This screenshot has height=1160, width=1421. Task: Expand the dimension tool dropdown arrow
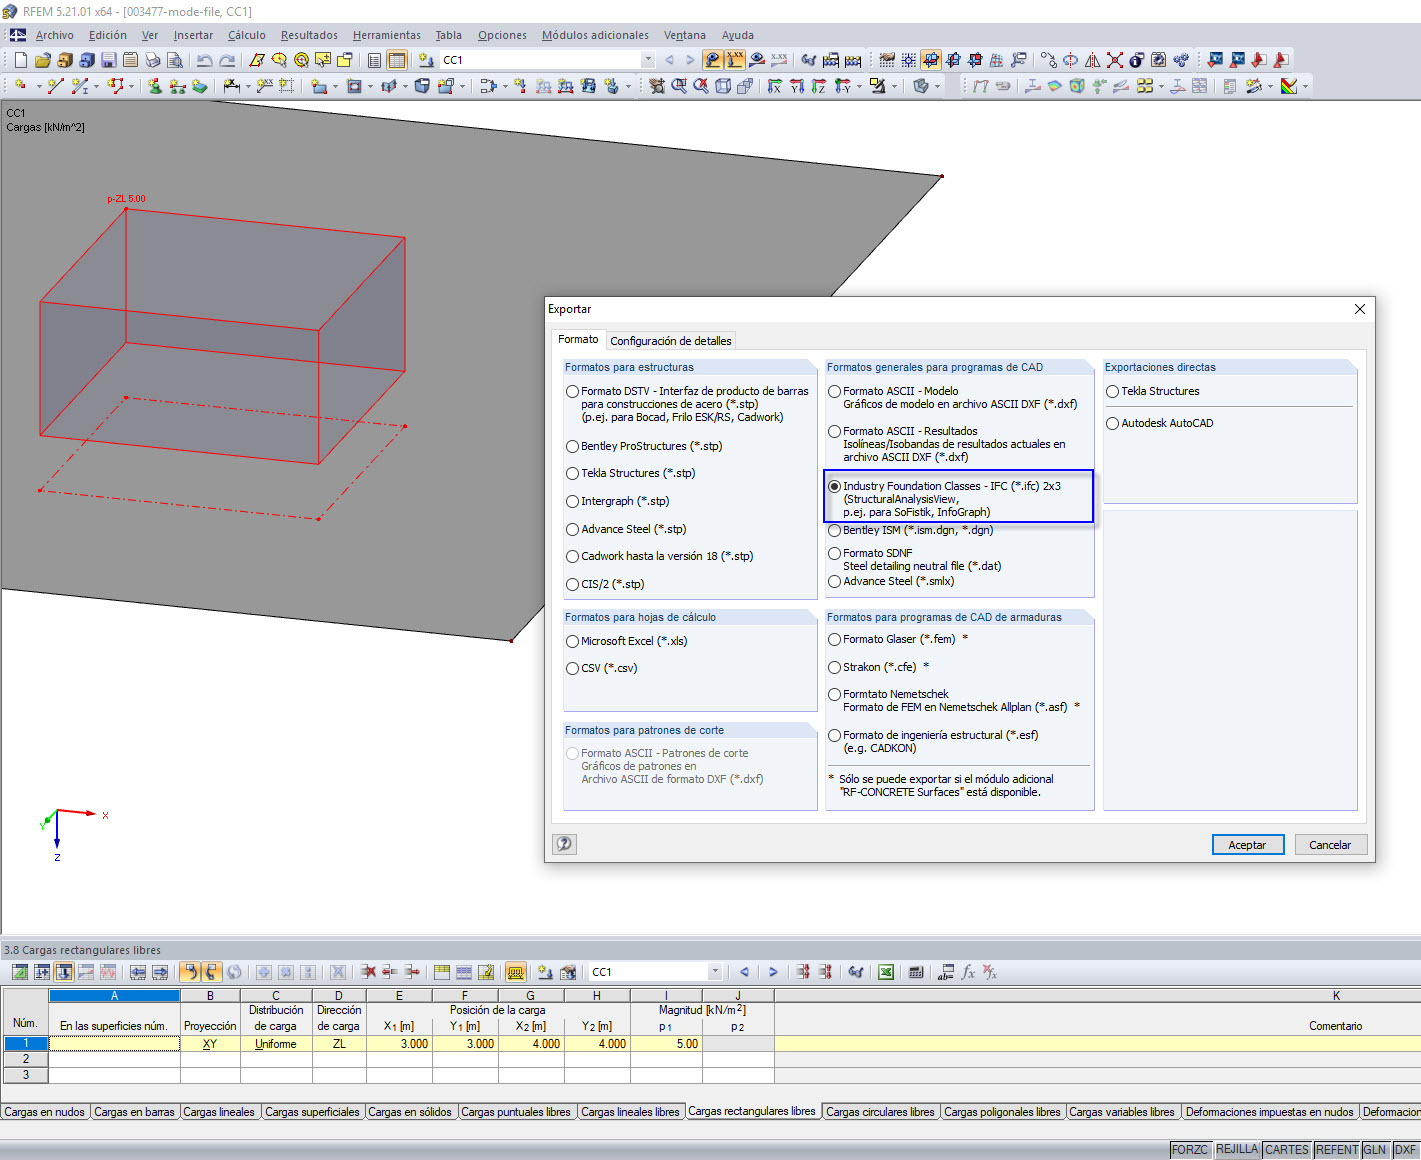click(247, 87)
